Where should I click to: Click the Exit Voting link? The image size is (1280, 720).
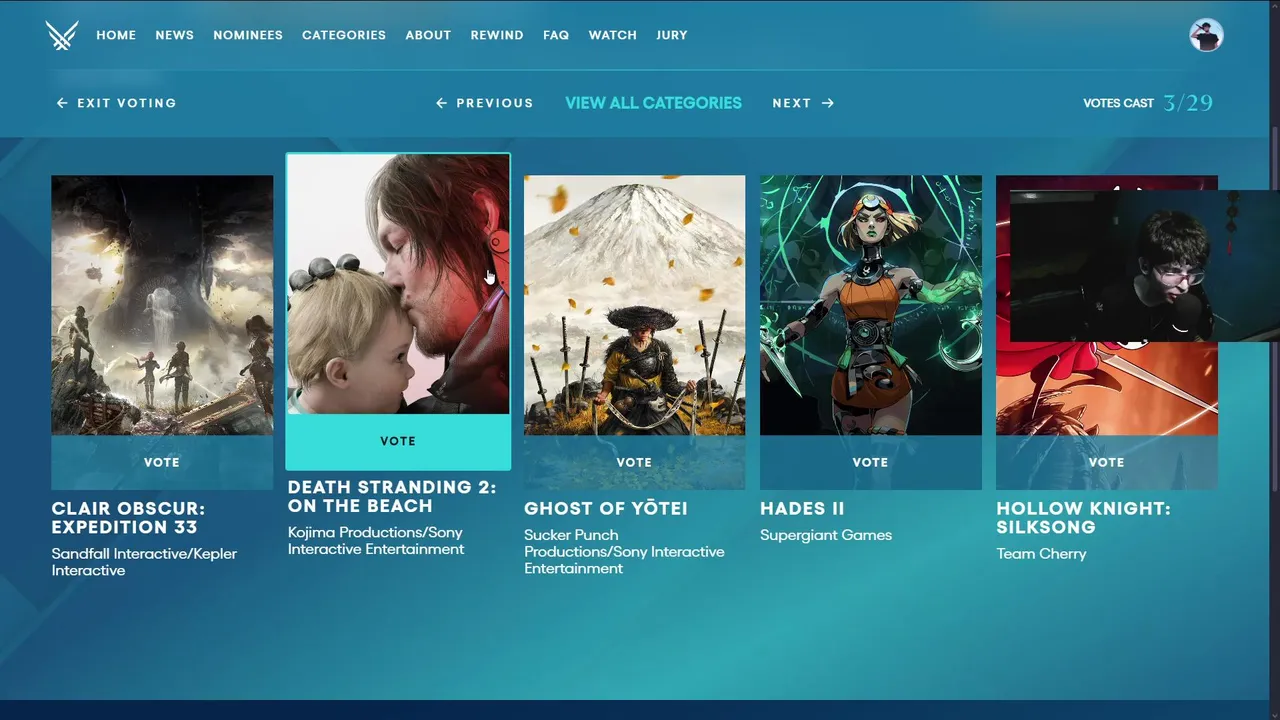coord(116,103)
